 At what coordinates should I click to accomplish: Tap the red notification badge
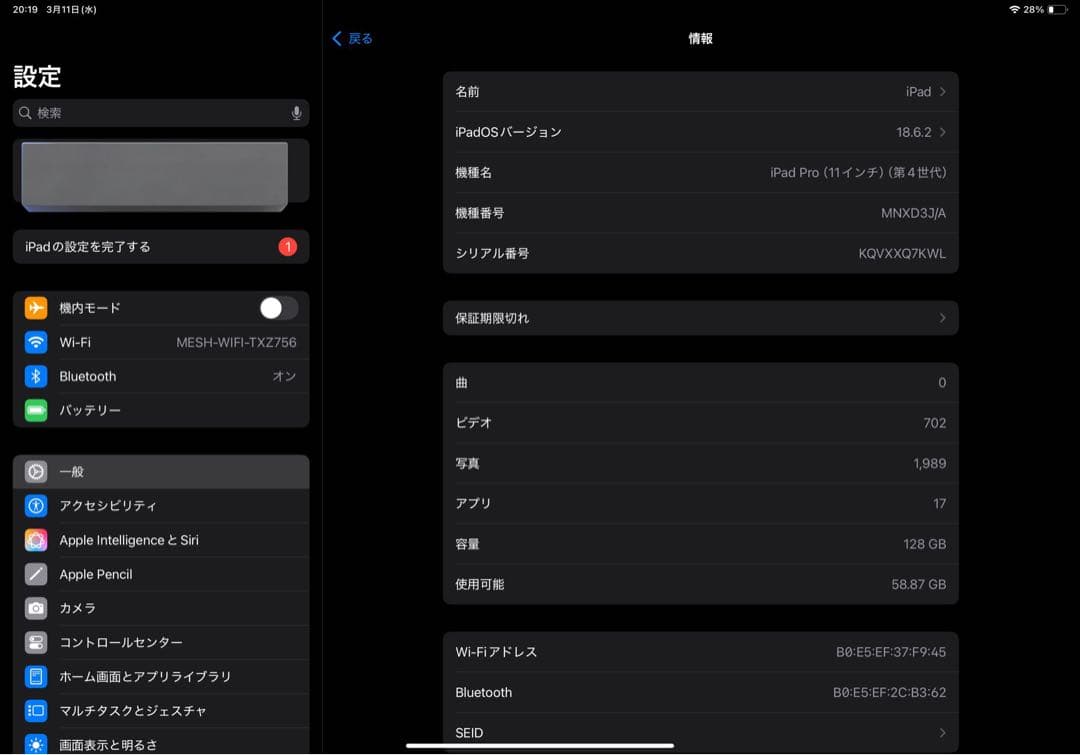tap(287, 247)
